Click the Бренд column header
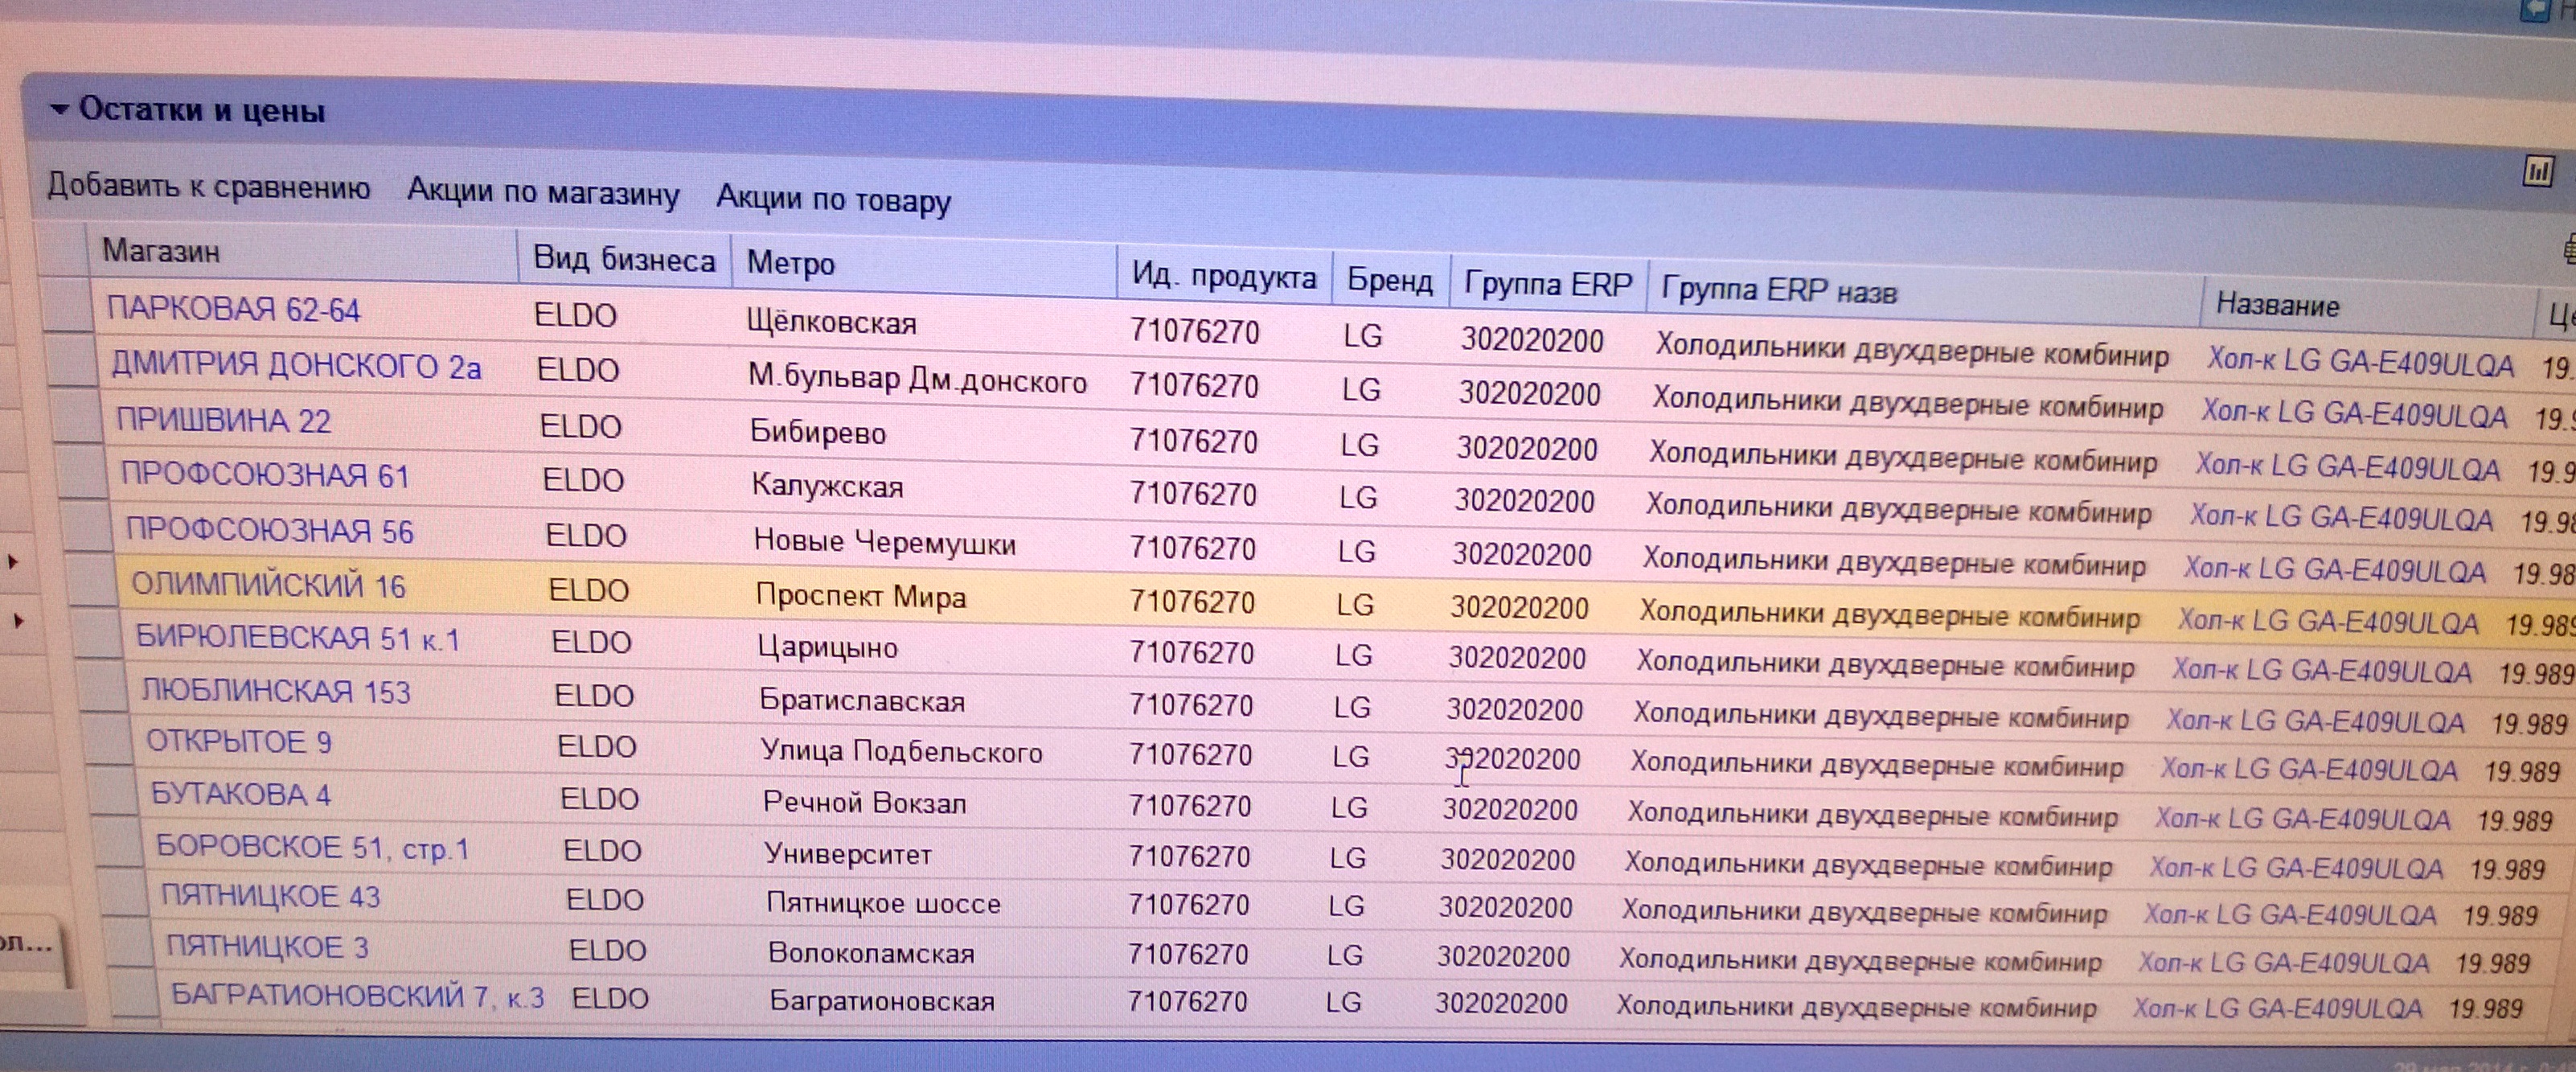The width and height of the screenshot is (2576, 1072). pos(1389,281)
